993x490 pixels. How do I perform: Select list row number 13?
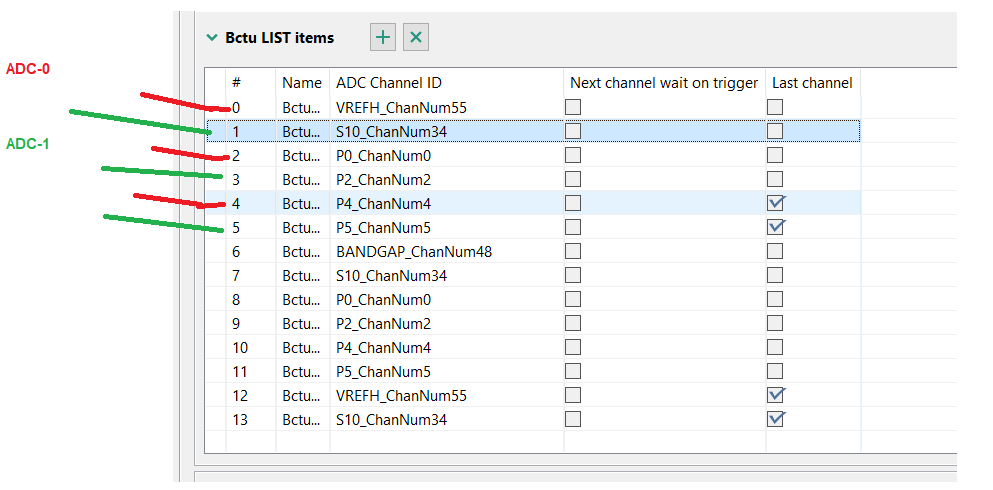tap(240, 419)
